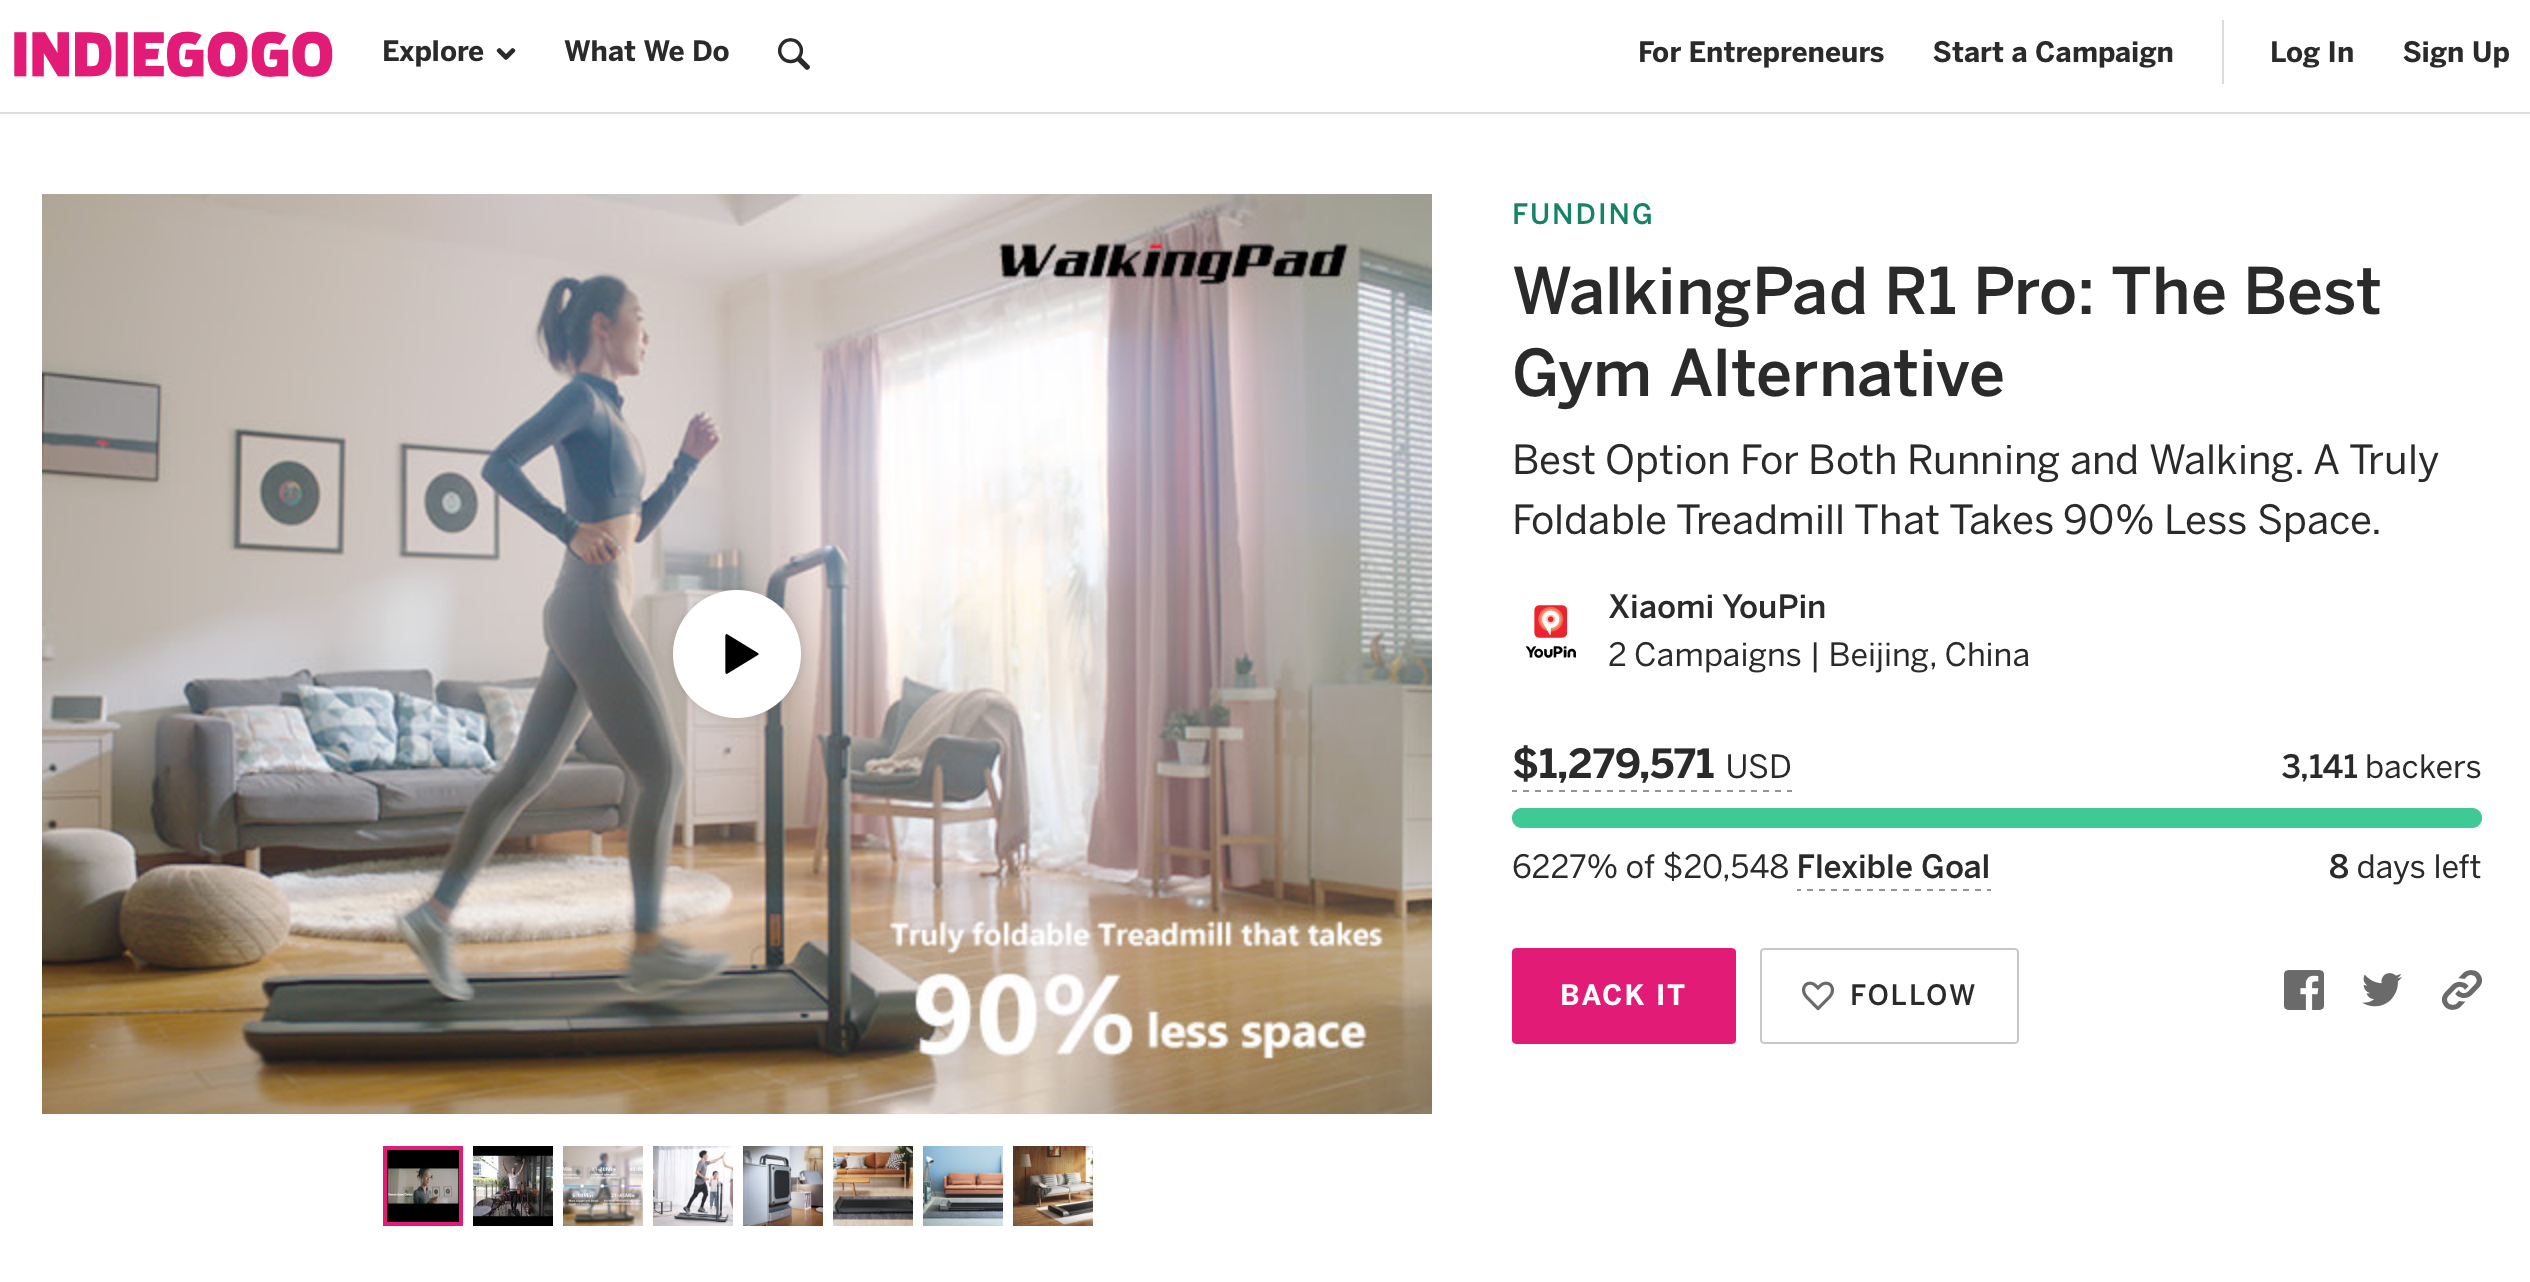Click the green funding progress bar
The height and width of the screenshot is (1282, 2530).
tap(1995, 817)
